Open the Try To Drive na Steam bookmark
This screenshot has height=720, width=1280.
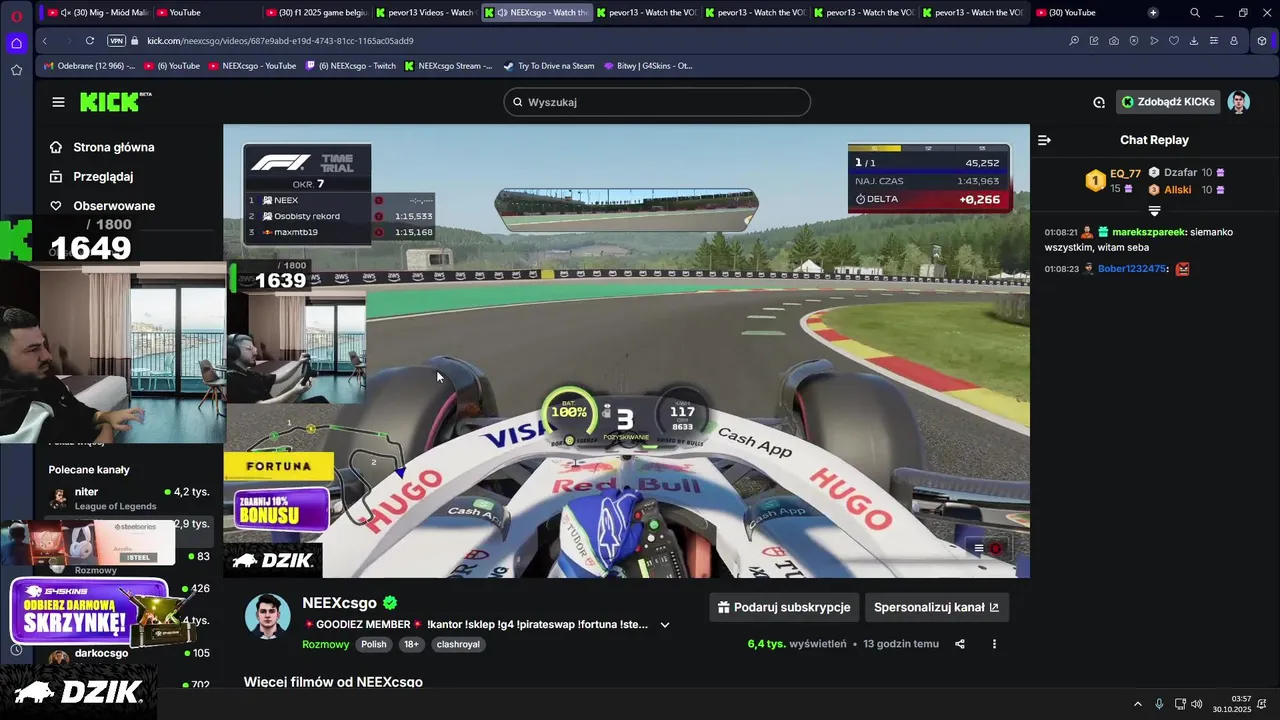click(x=548, y=66)
